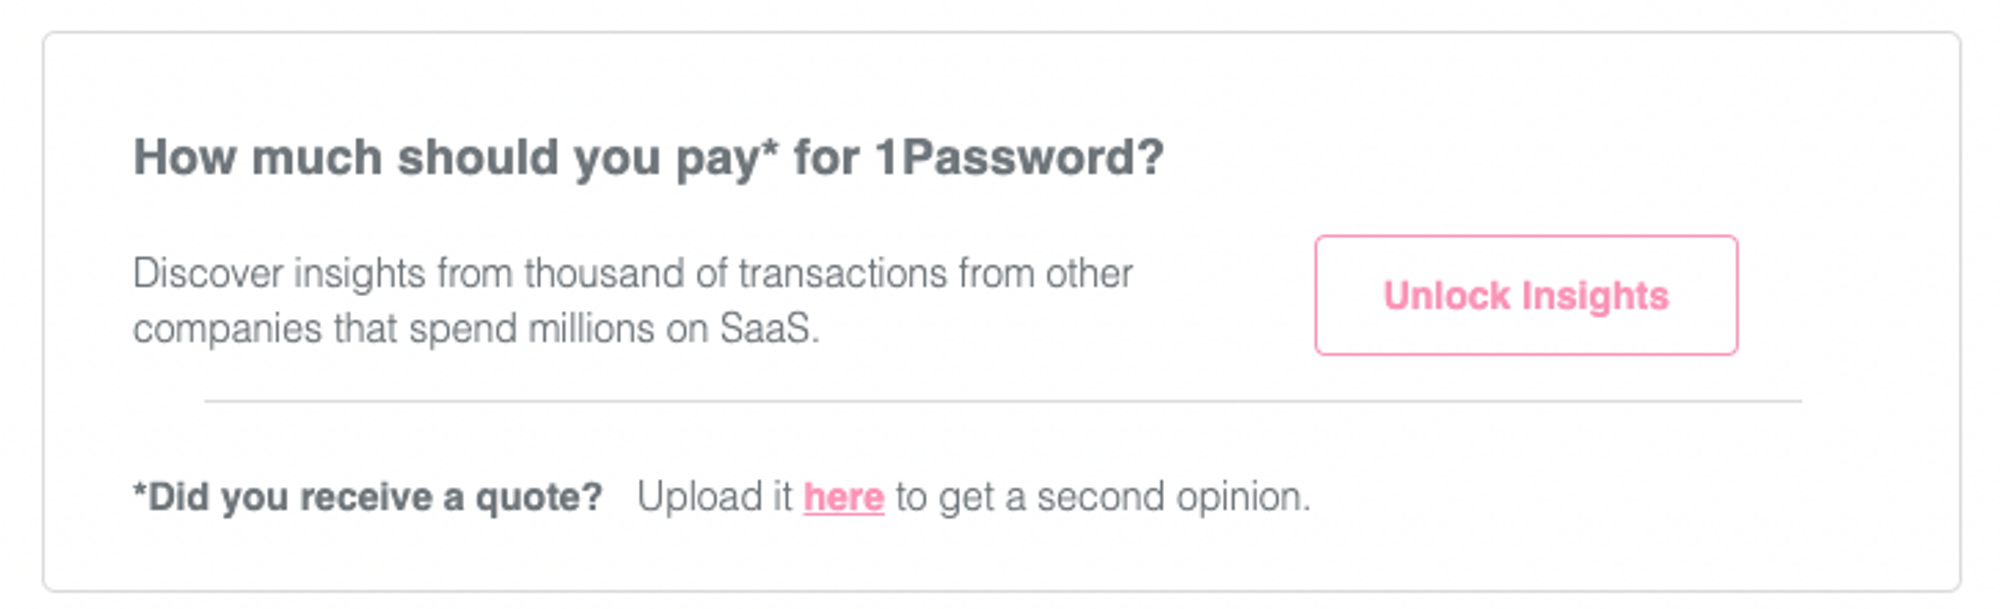Image resolution: width=2000 pixels, height=609 pixels.
Task: Click the word "SaaS" in the description
Action: (x=765, y=328)
